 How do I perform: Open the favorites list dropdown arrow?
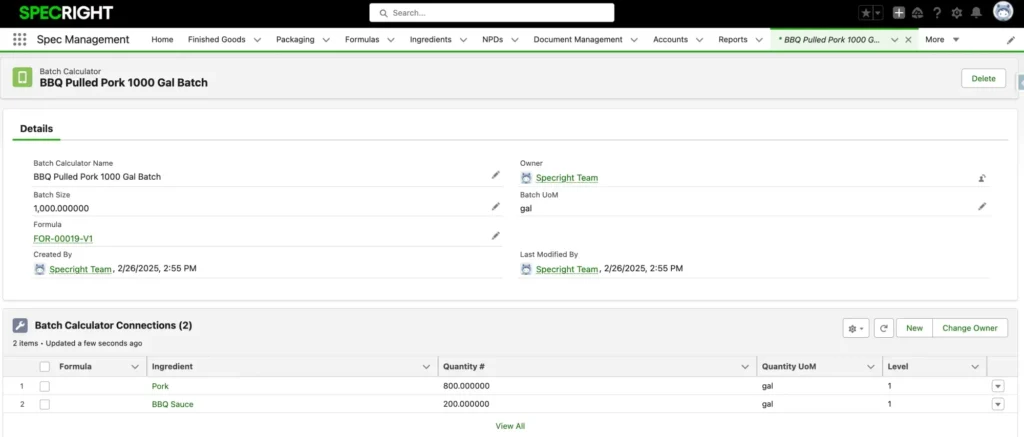(878, 13)
